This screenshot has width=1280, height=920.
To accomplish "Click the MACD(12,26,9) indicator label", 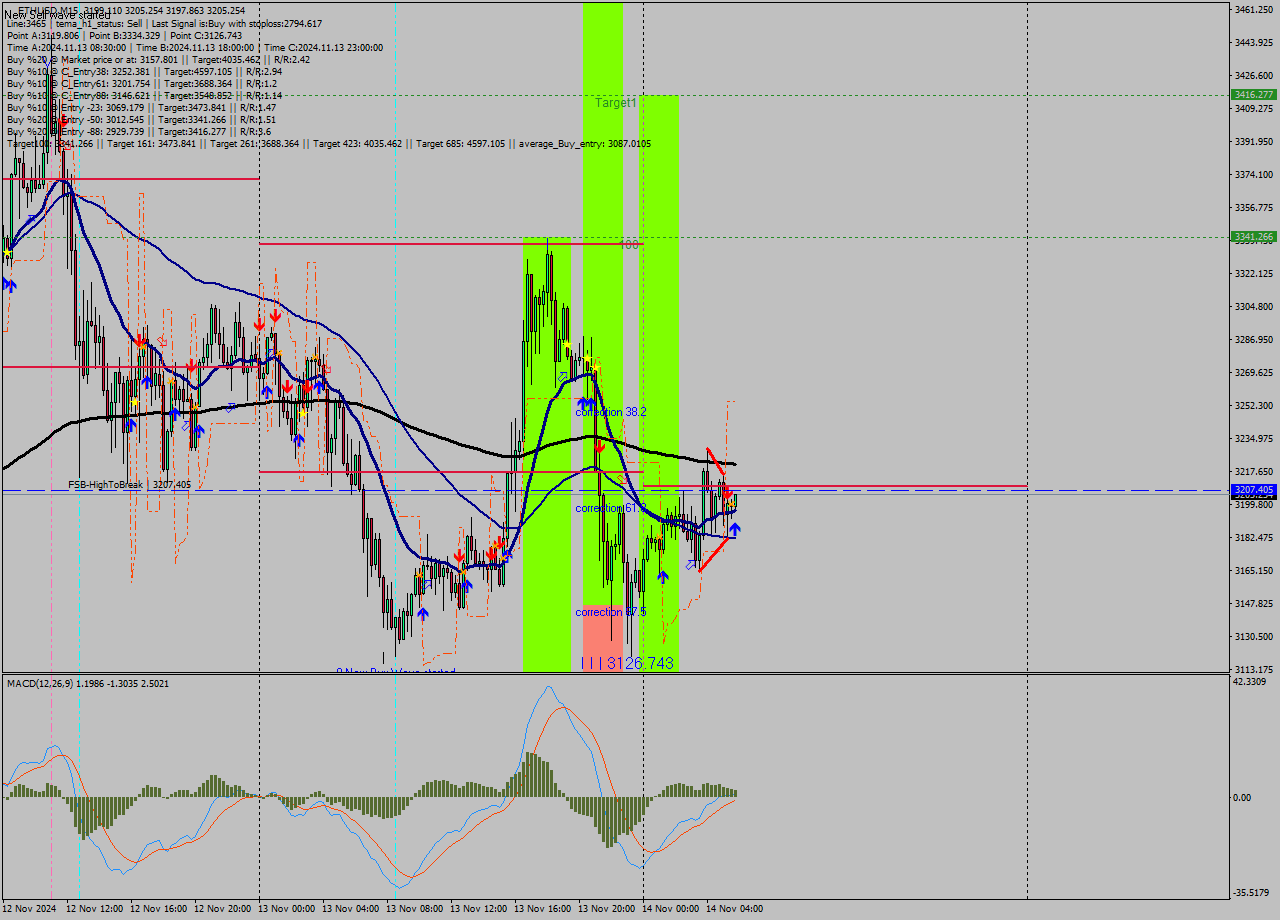I will point(88,683).
